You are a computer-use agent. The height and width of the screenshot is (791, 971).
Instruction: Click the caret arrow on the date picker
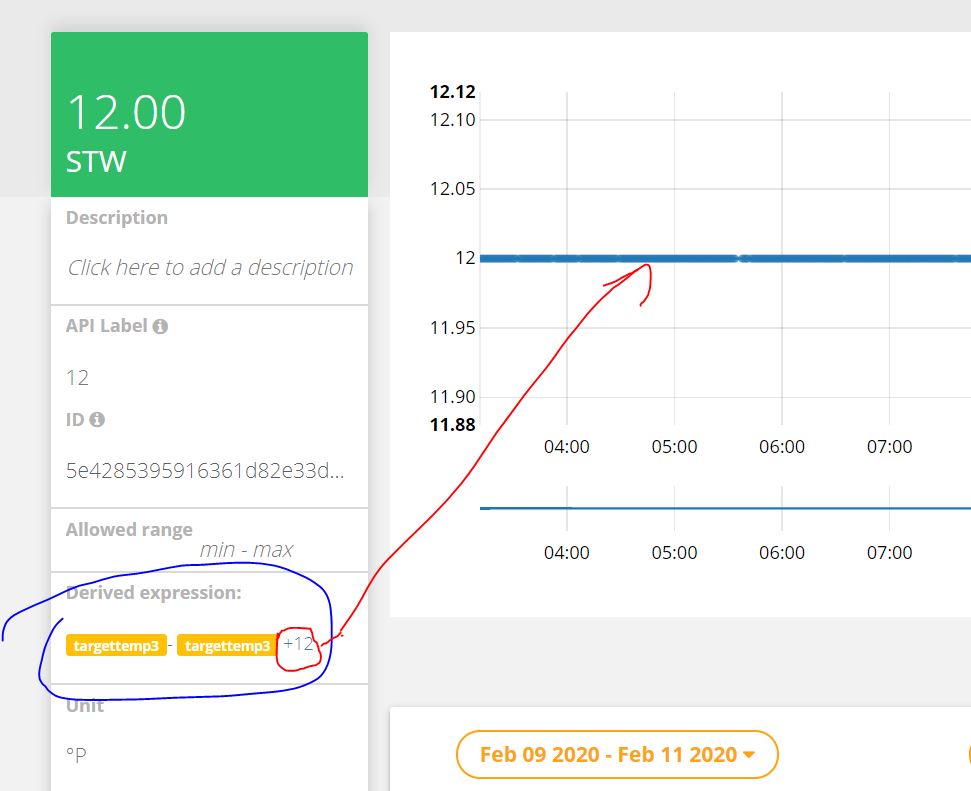pos(749,756)
